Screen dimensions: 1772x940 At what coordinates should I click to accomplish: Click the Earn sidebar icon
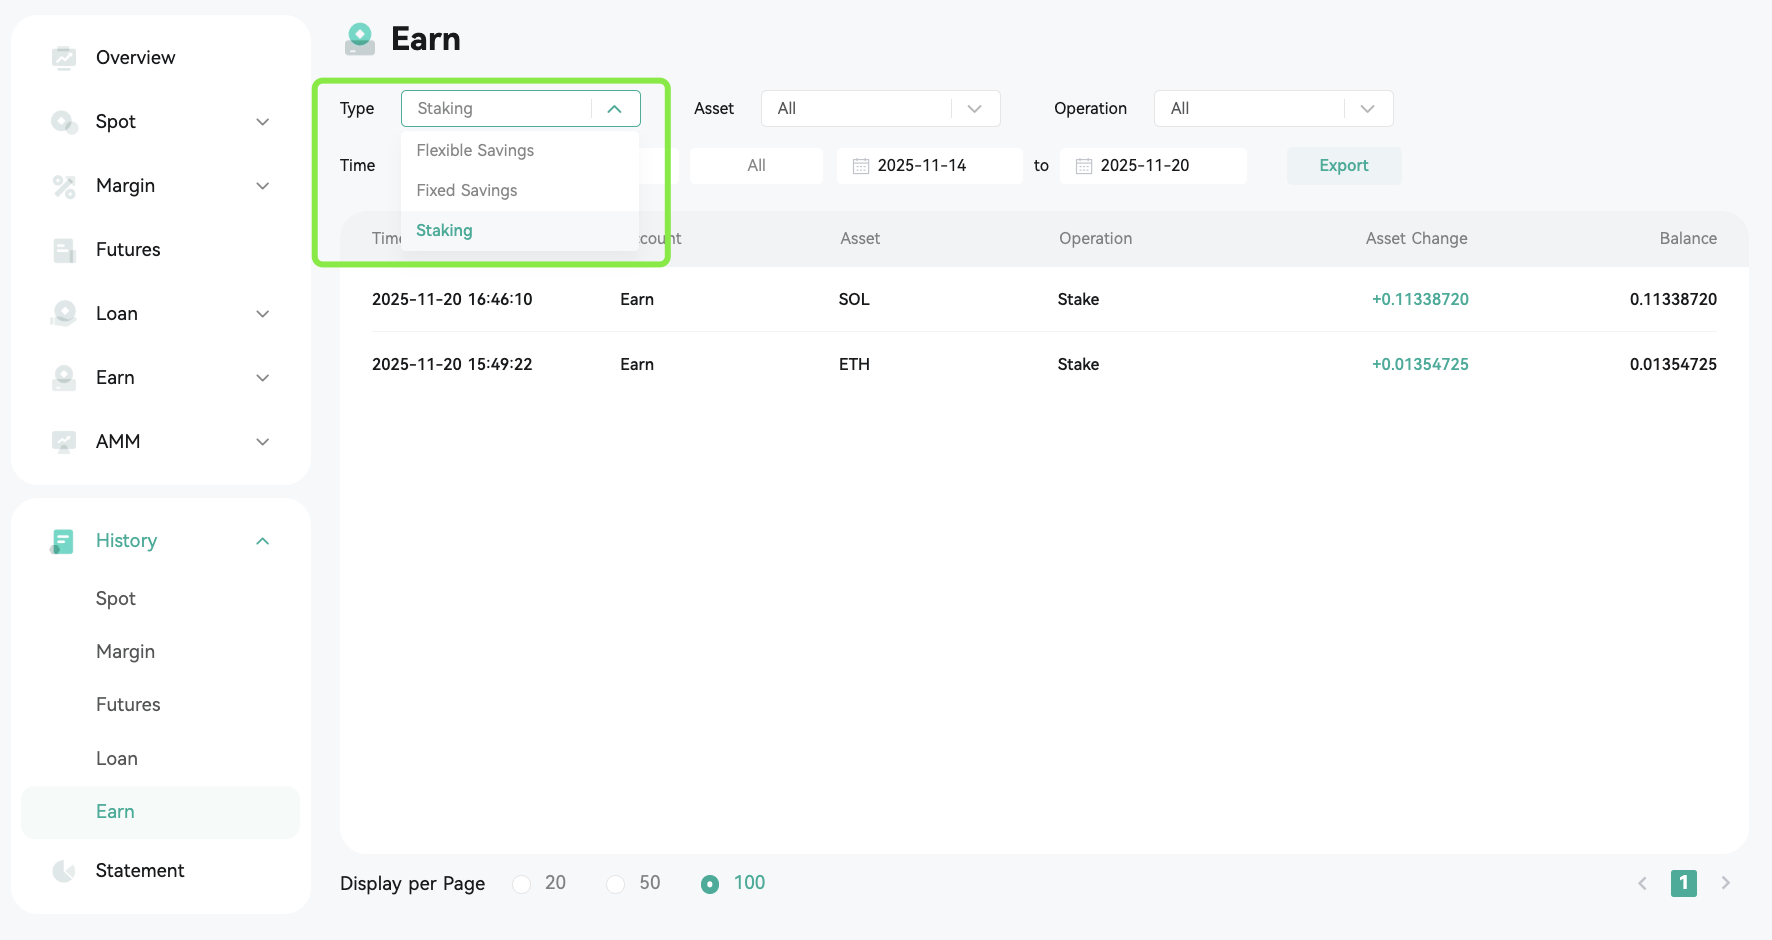coord(64,378)
